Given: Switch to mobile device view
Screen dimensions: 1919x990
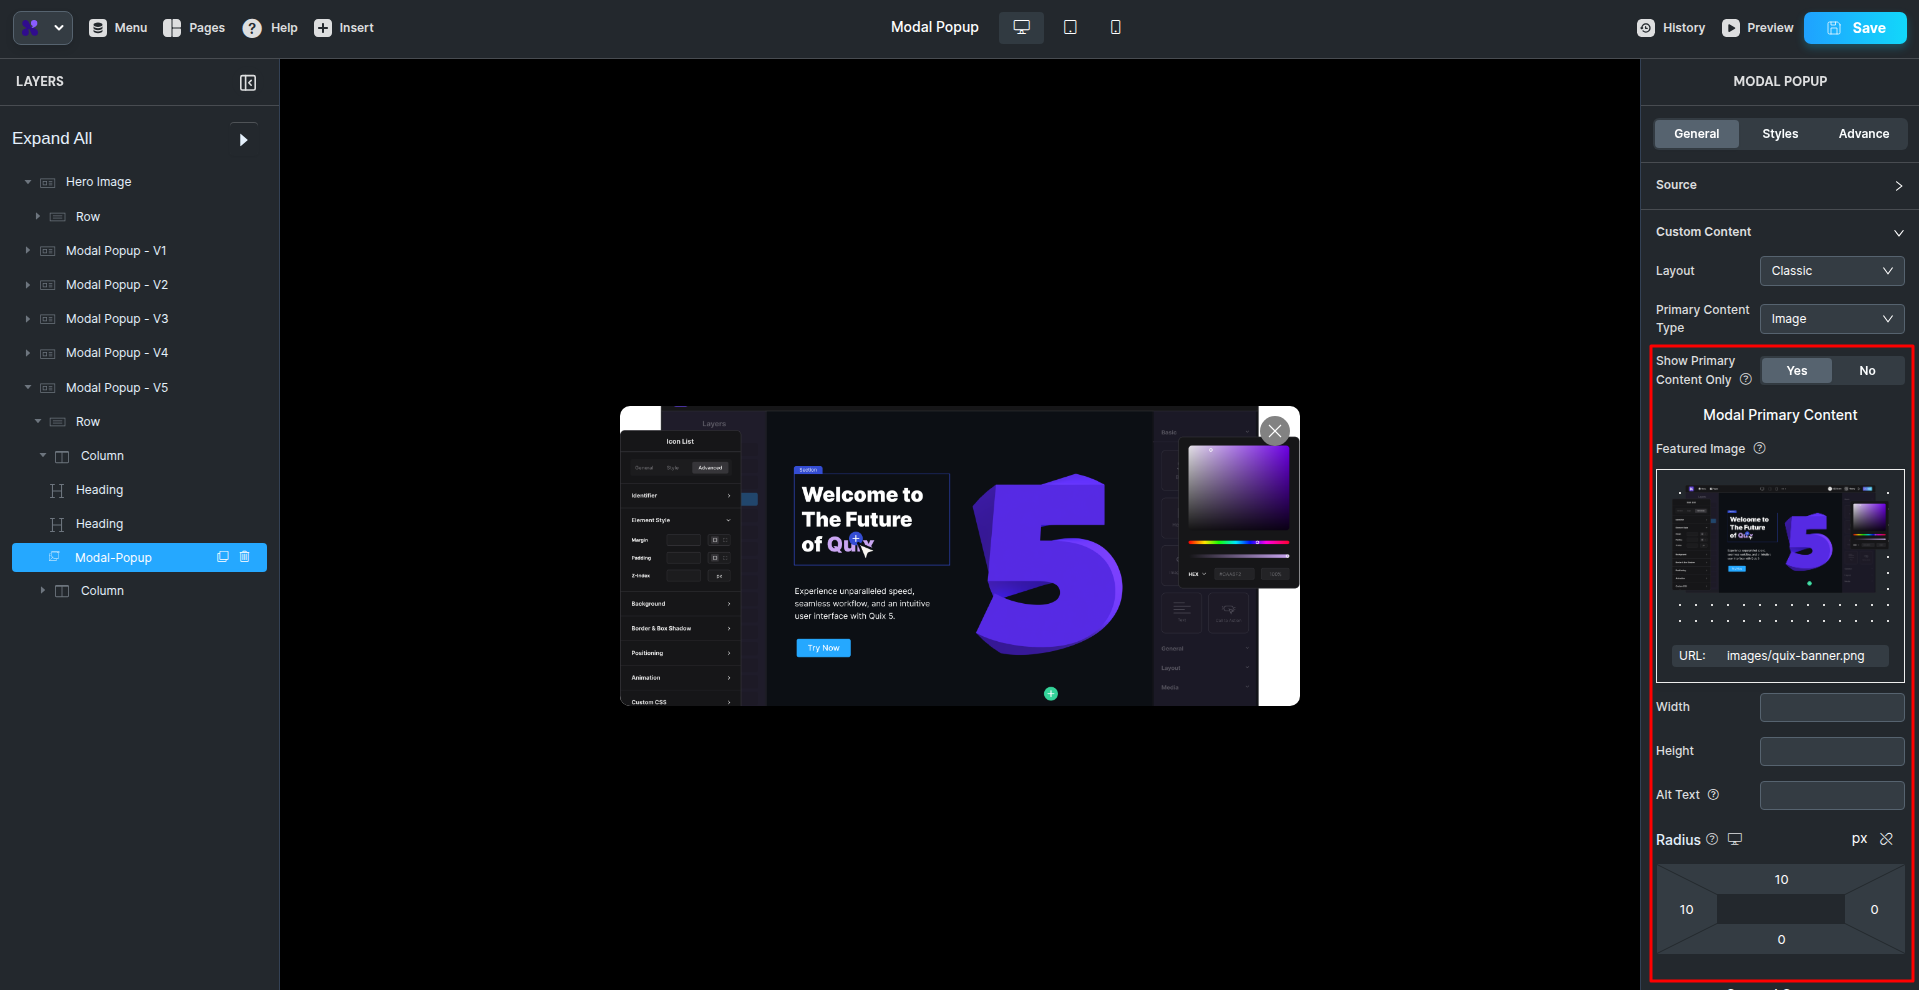Looking at the screenshot, I should pyautogui.click(x=1115, y=28).
